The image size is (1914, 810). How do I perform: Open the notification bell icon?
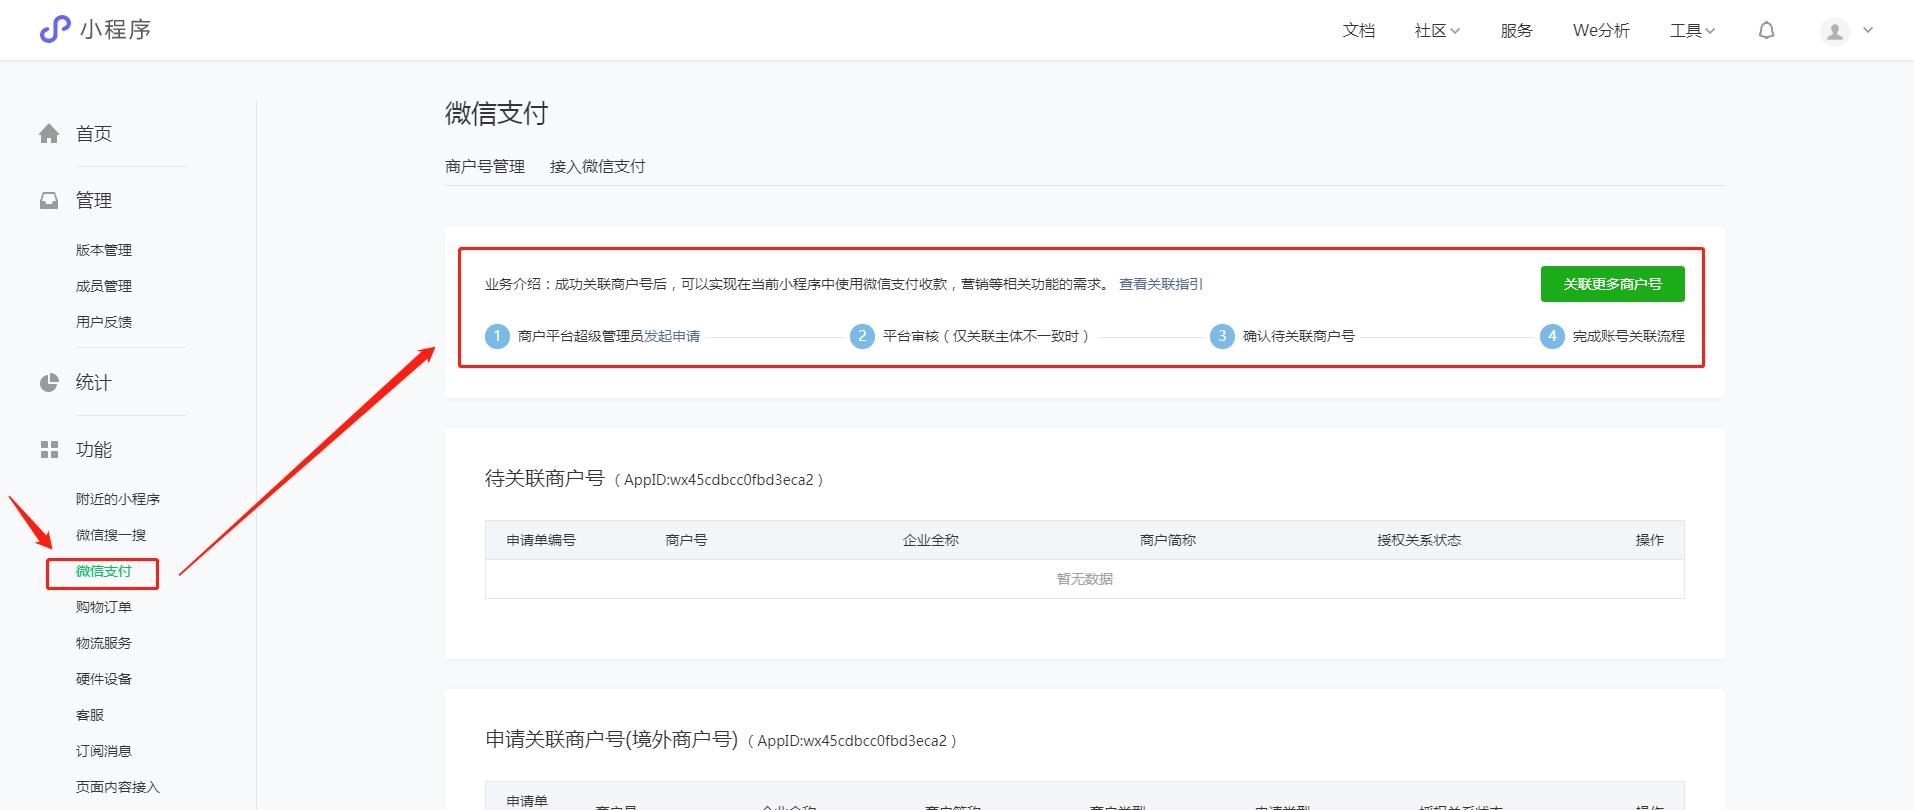pos(1767,30)
